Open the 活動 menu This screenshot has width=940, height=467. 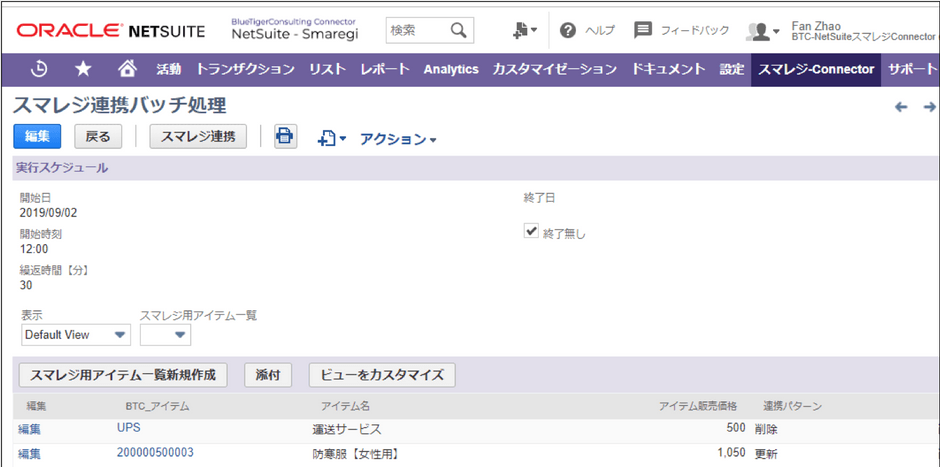point(168,70)
